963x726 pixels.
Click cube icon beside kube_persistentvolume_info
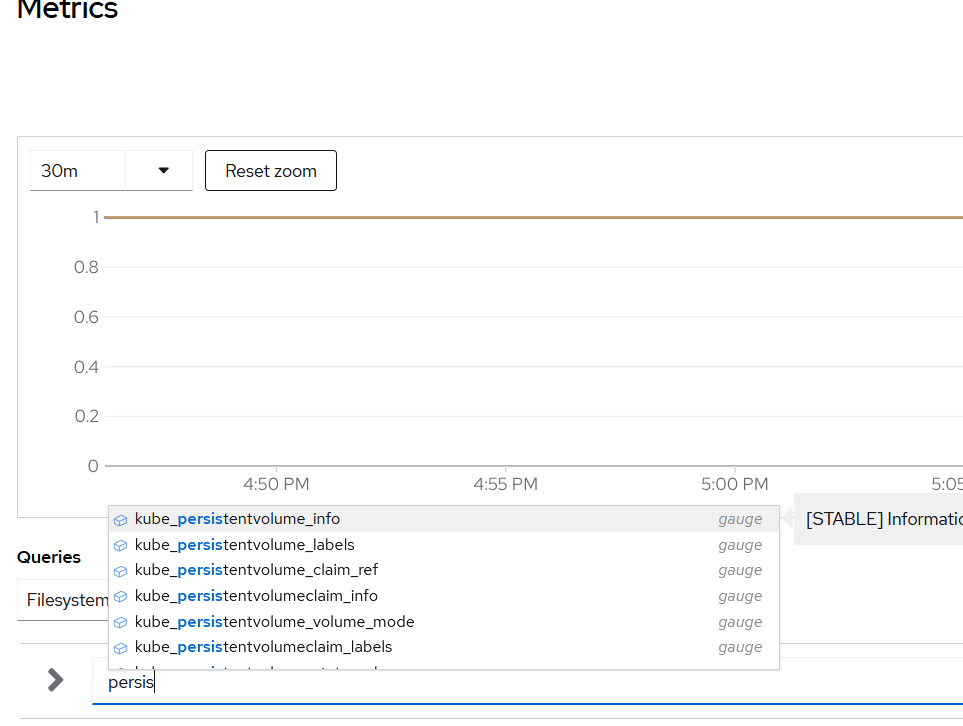121,520
